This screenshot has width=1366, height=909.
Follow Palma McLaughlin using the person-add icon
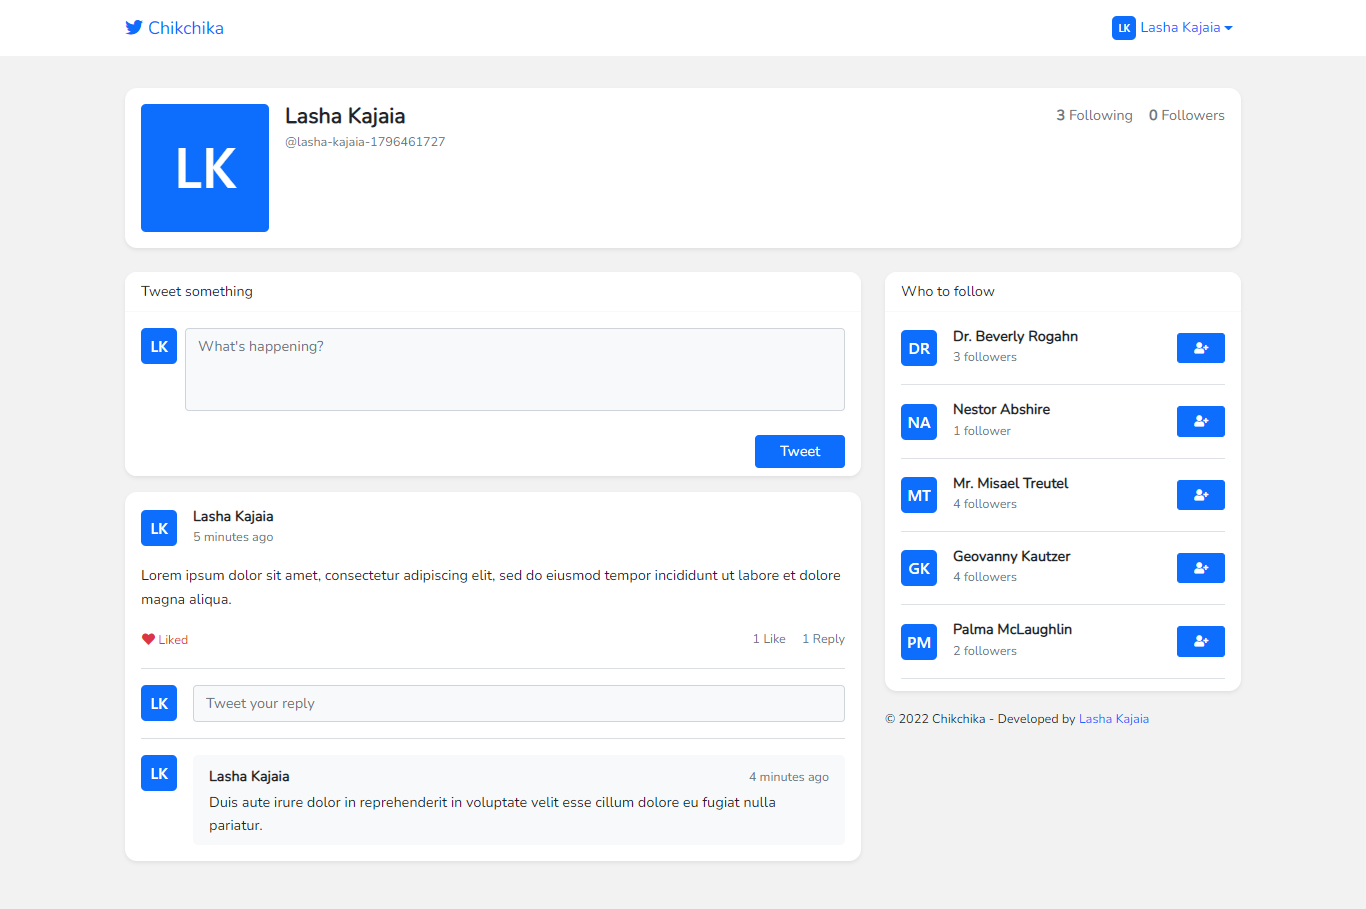click(1200, 641)
